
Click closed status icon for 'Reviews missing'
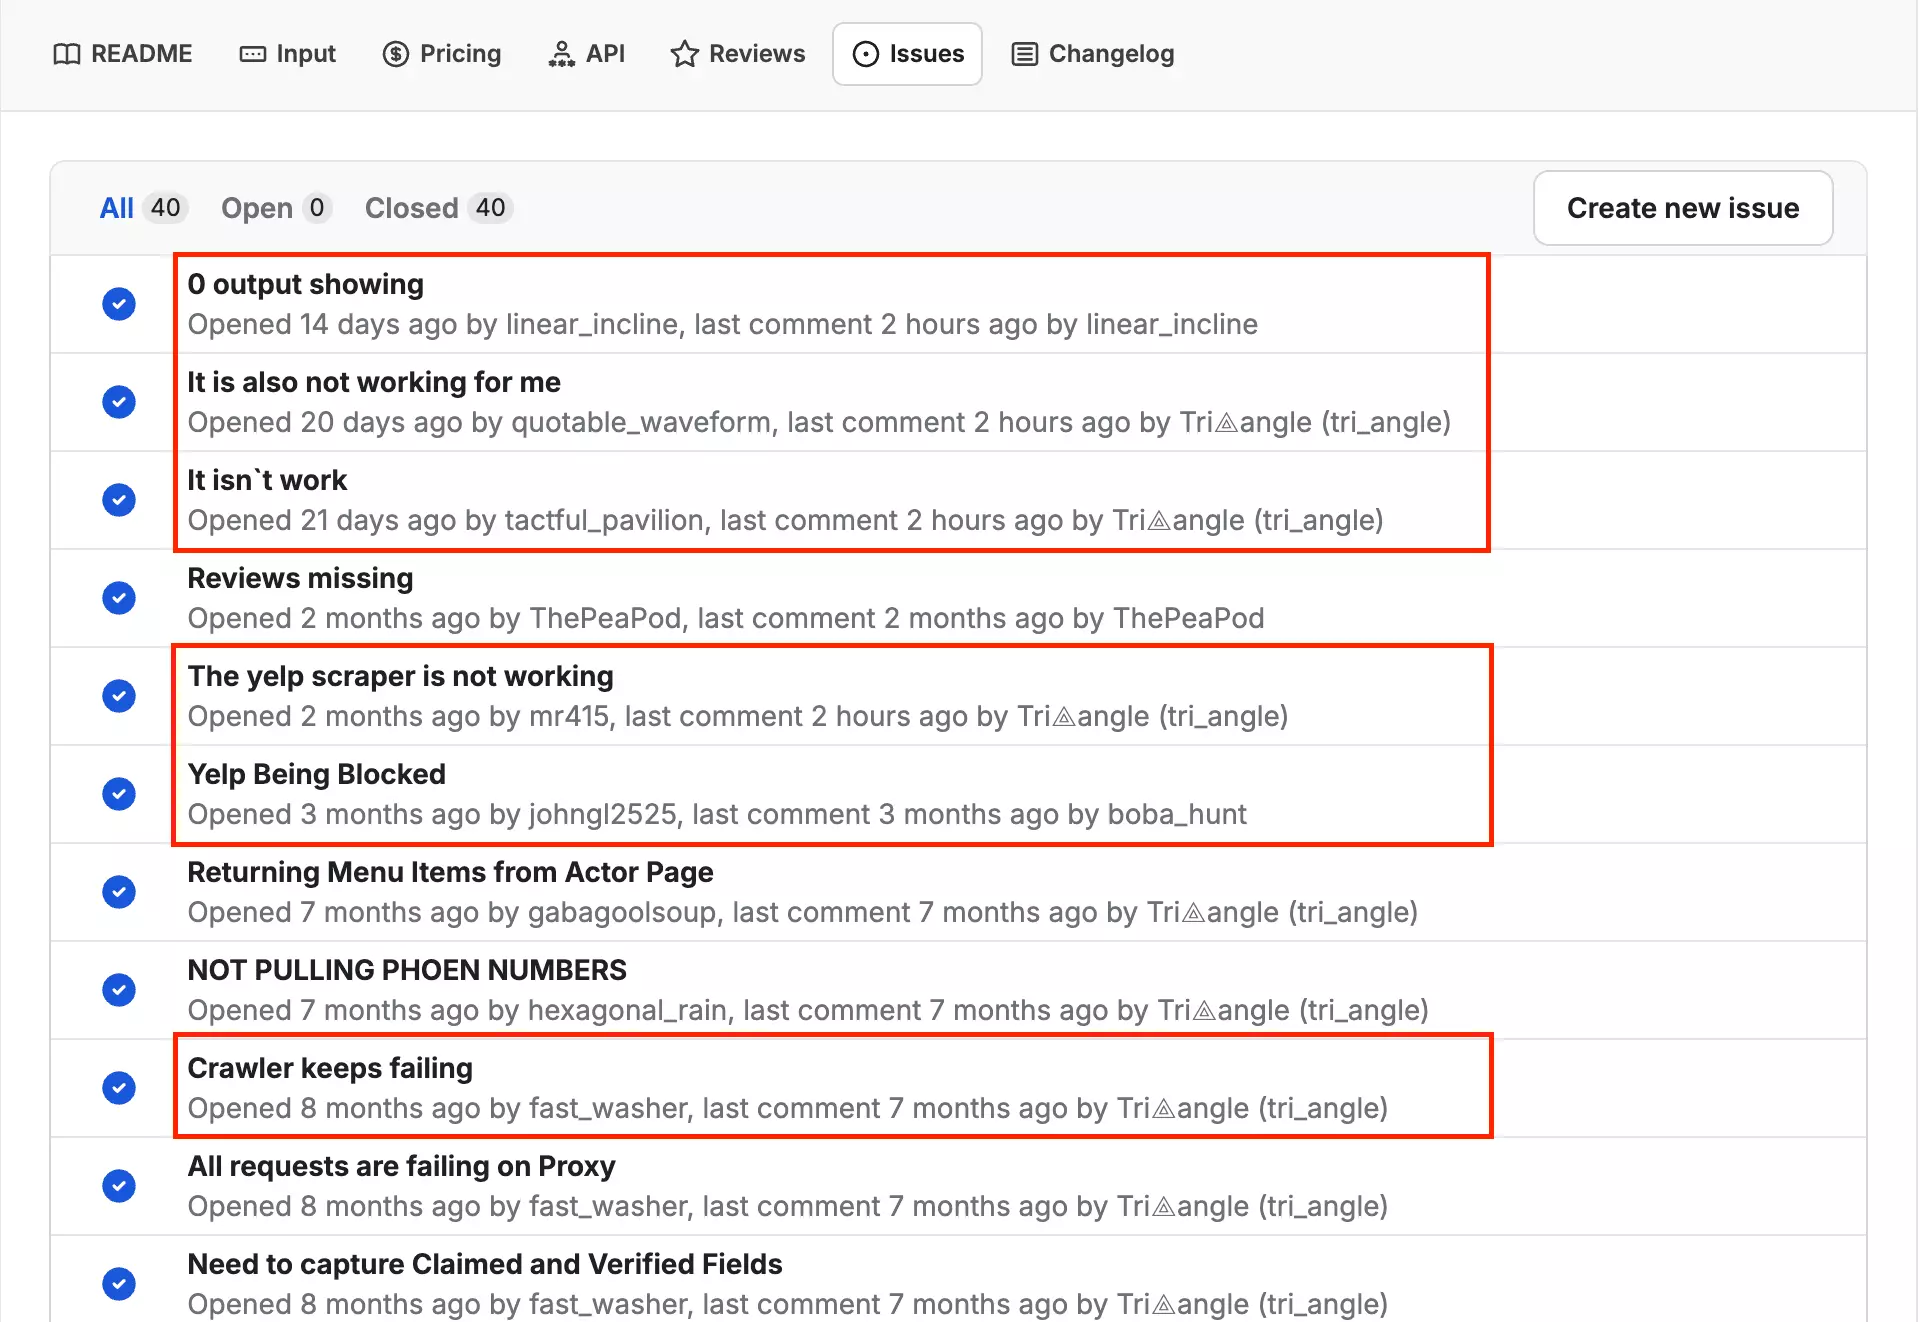119,598
